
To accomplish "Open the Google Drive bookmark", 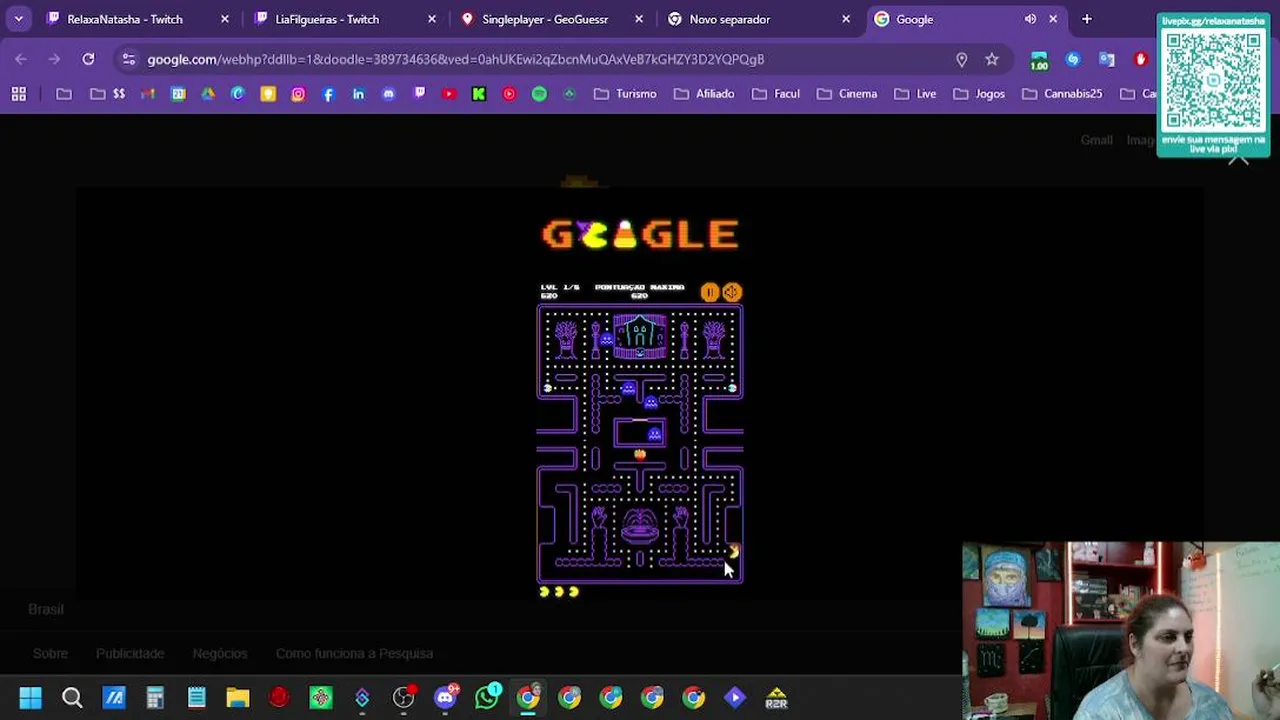I will click(x=208, y=94).
